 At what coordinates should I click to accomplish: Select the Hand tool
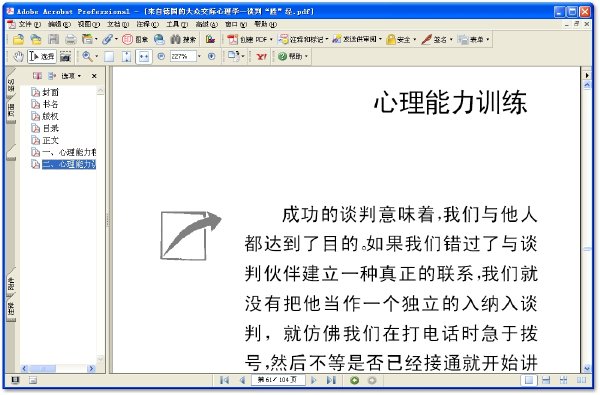tap(18, 57)
